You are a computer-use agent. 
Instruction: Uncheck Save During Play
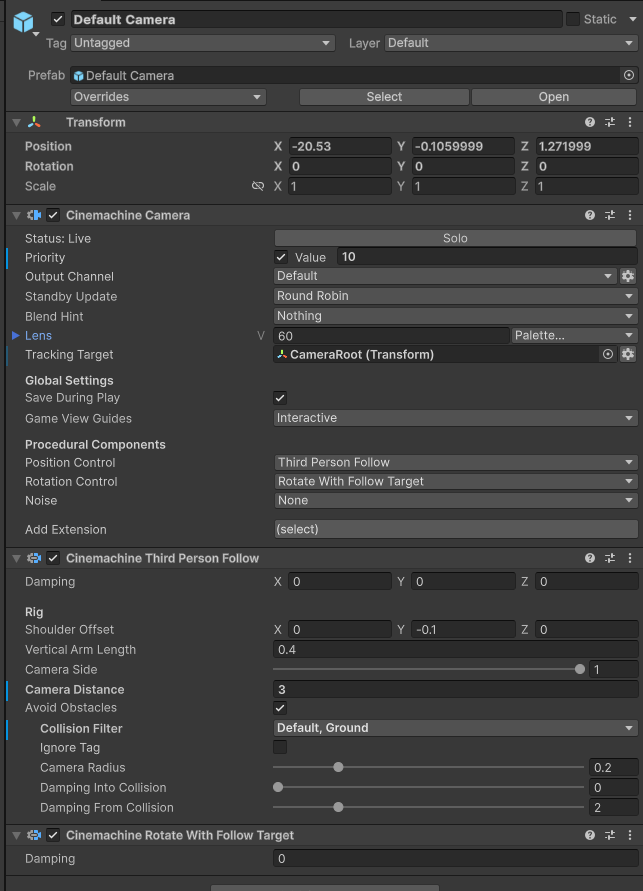tap(280, 398)
